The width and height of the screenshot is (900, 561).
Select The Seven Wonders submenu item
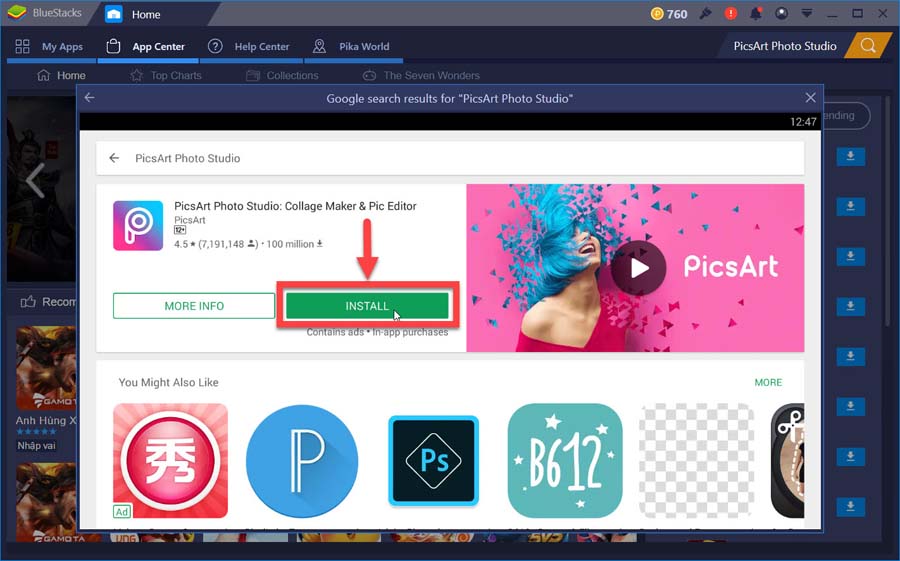(421, 75)
